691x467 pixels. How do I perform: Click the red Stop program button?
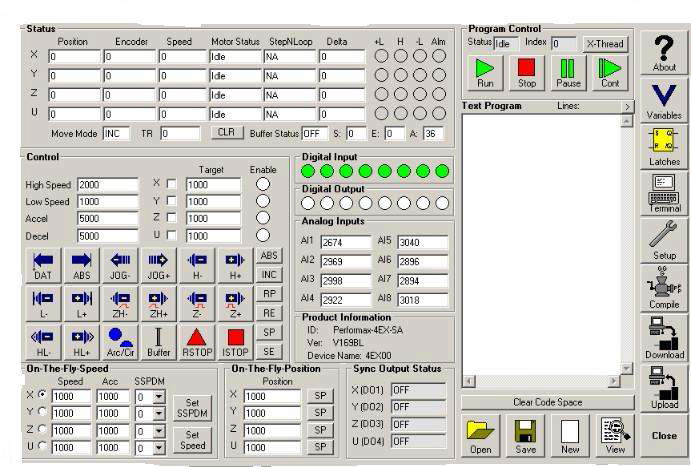tap(527, 73)
